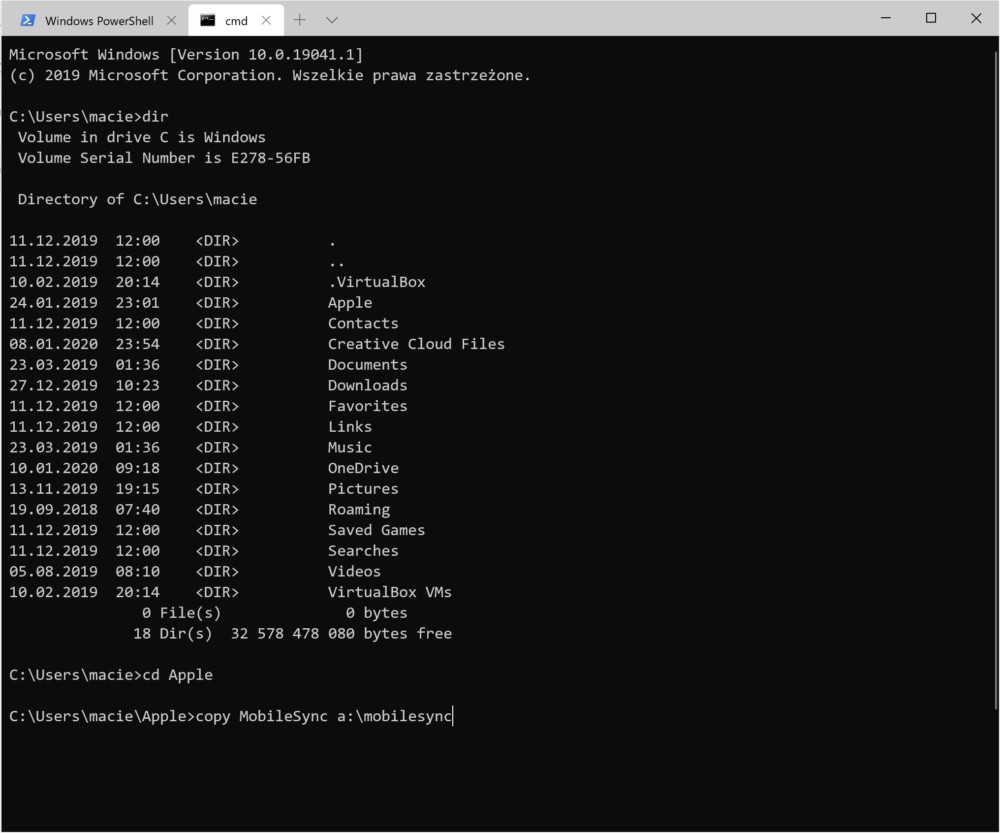The height and width of the screenshot is (833, 1000).
Task: Click the "32 578 478 080 bytes free" text
Action: [x=341, y=633]
